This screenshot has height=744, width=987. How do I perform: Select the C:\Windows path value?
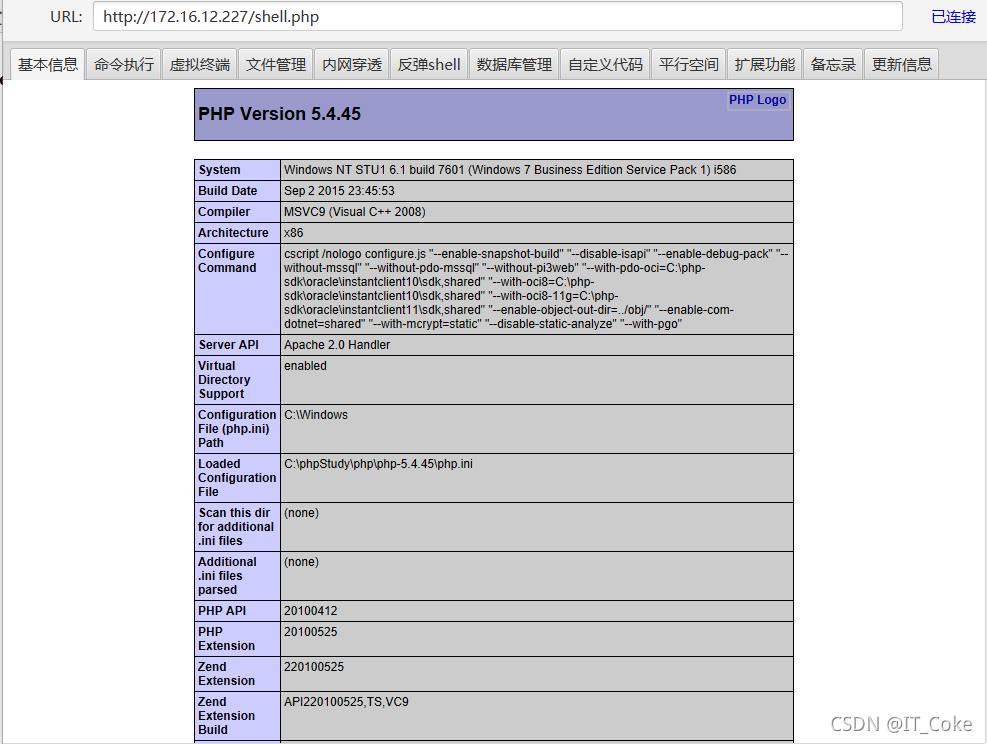click(x=316, y=415)
